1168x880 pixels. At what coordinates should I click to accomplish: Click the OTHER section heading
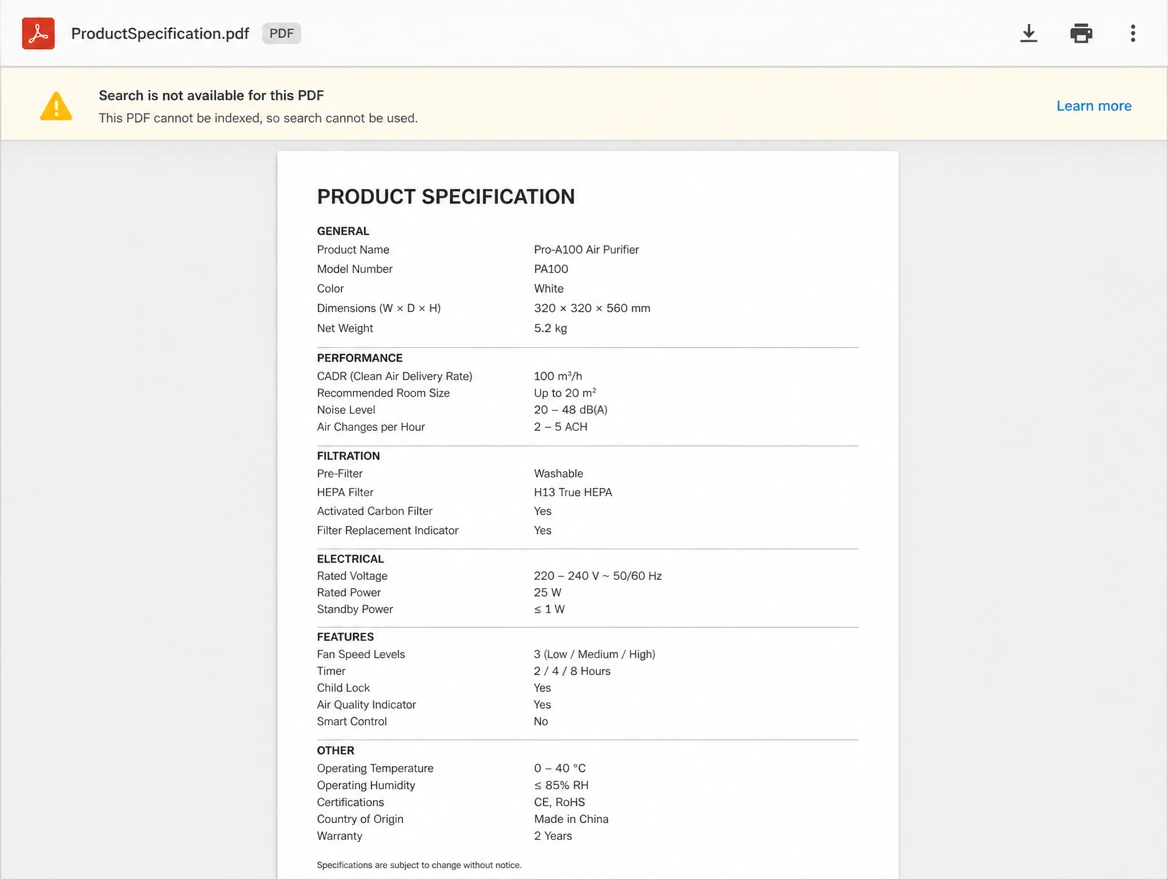(x=335, y=751)
